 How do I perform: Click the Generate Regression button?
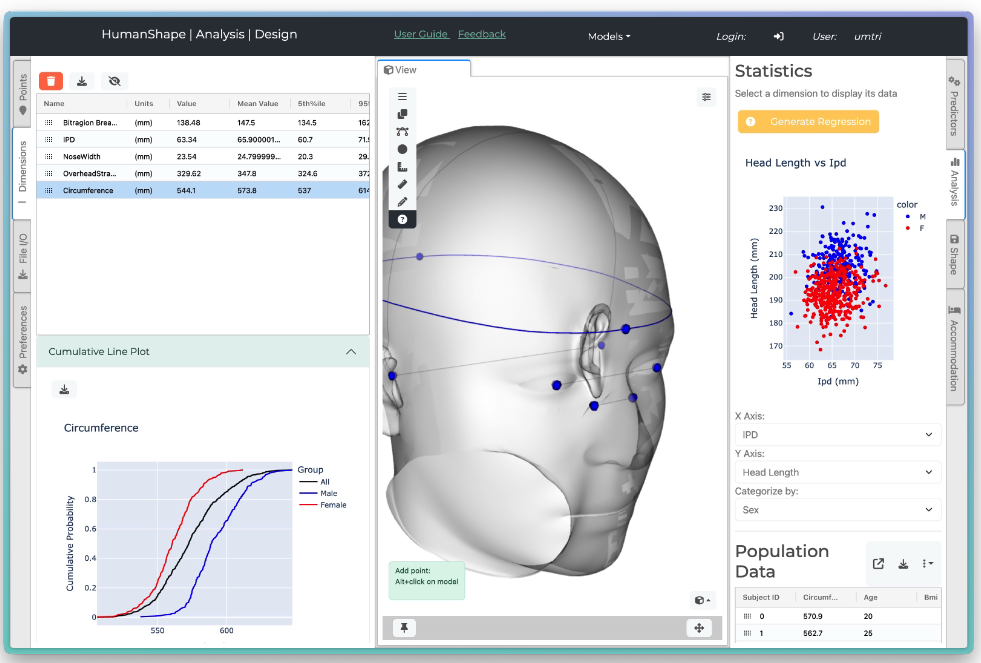click(x=808, y=122)
